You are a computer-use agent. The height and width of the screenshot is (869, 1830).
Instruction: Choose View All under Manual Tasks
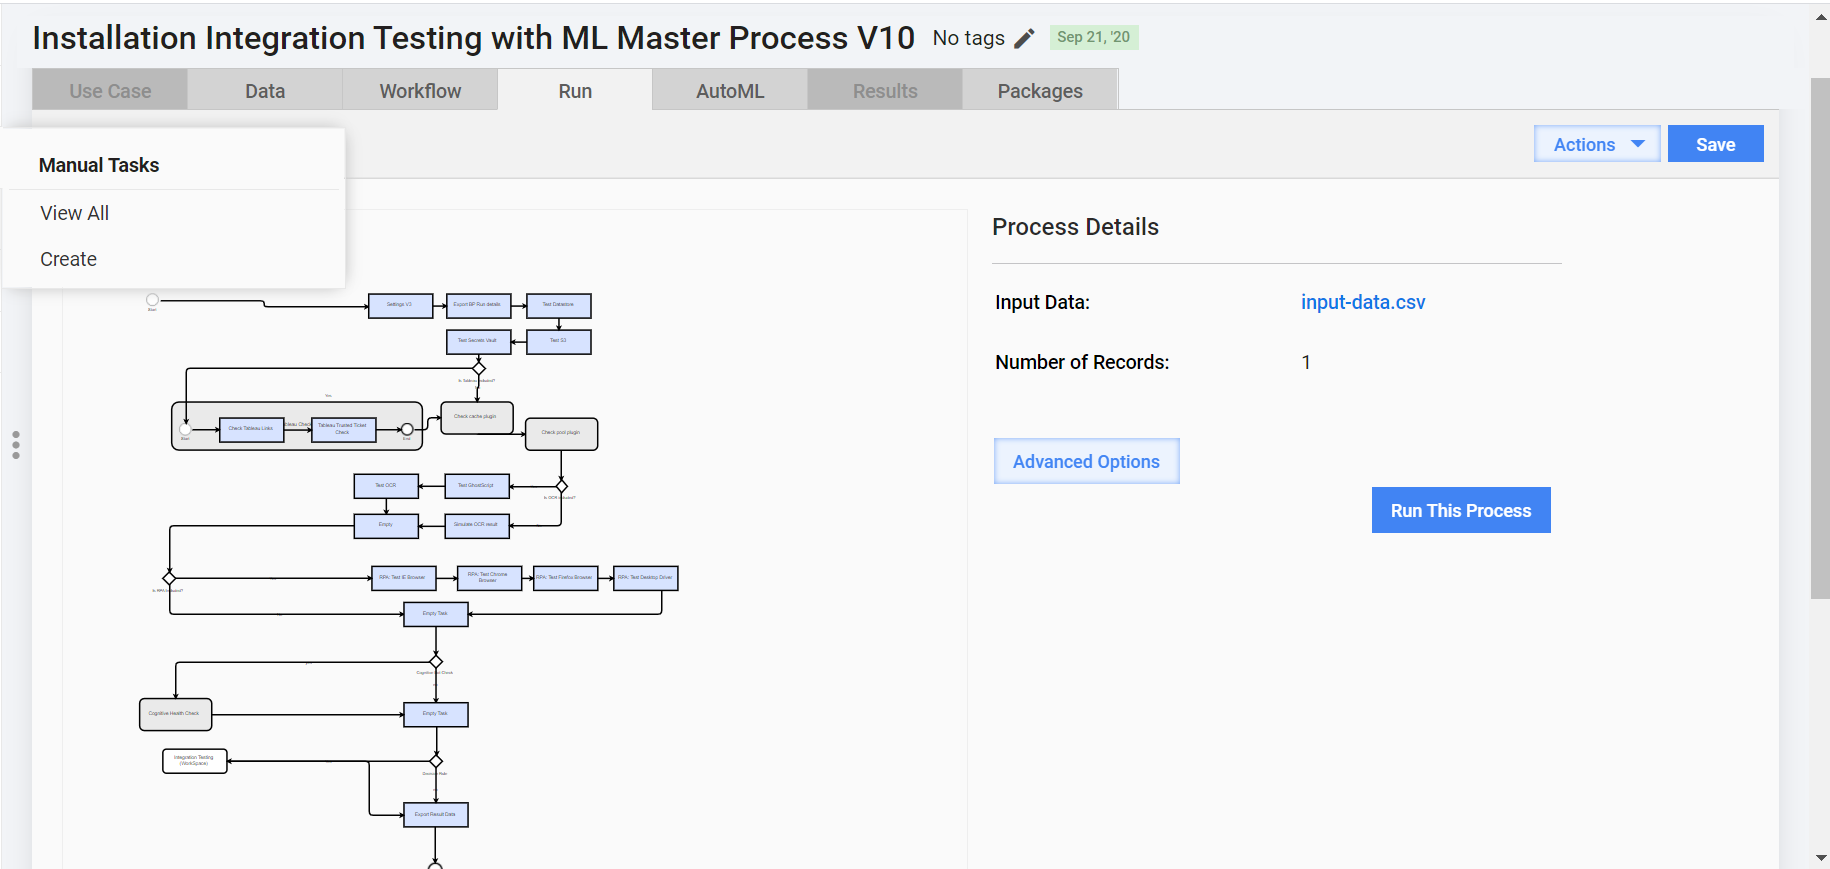click(x=75, y=213)
